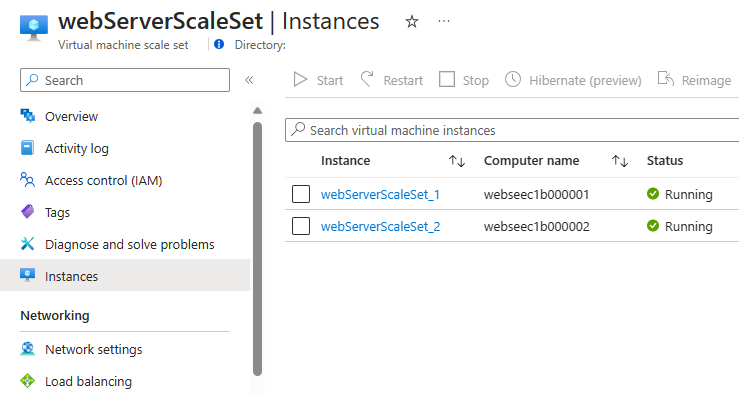Click Running status of webServerScaleSet_2
Screen dimensions: 739x395
(689, 226)
